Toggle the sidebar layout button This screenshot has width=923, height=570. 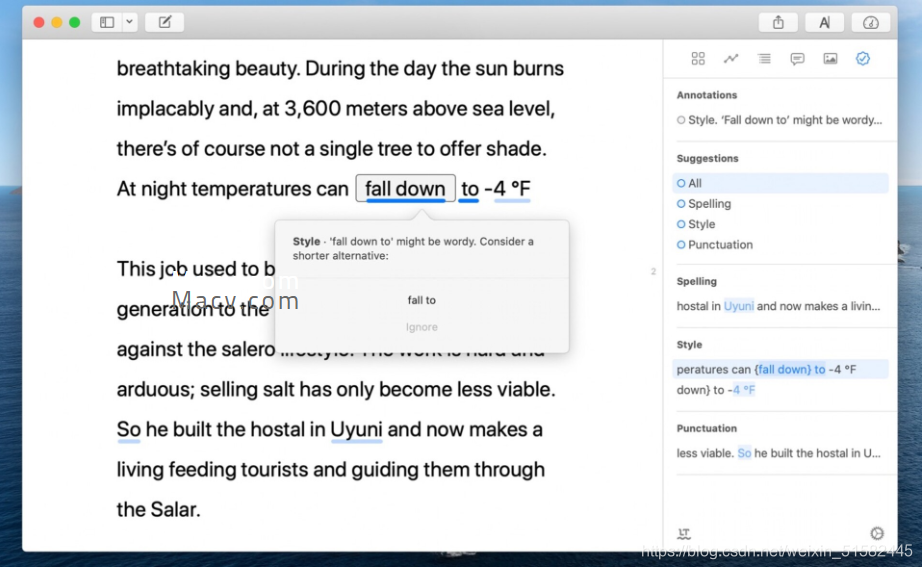[107, 22]
